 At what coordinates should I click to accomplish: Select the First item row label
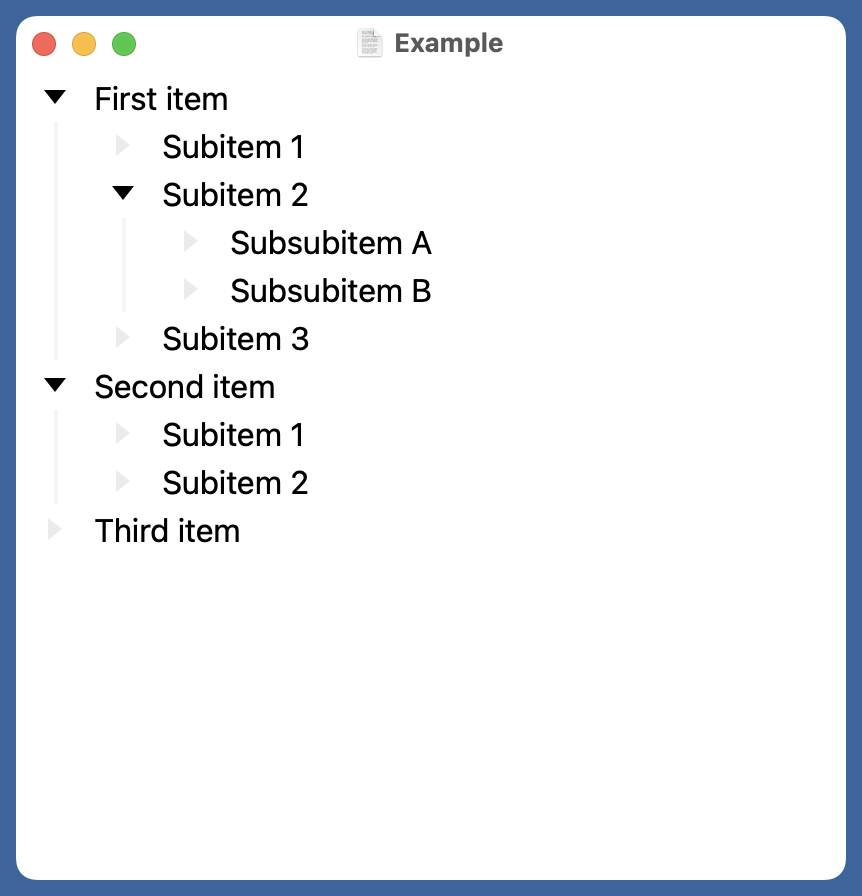click(161, 99)
